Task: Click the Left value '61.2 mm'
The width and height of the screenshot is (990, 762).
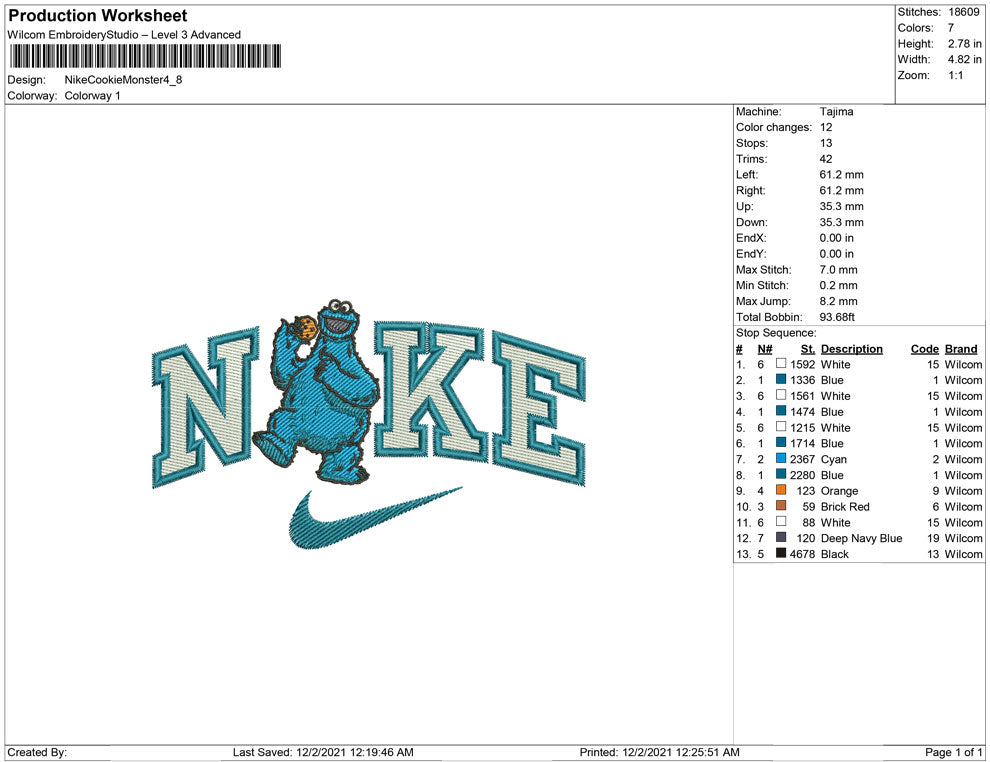Action: [x=842, y=175]
